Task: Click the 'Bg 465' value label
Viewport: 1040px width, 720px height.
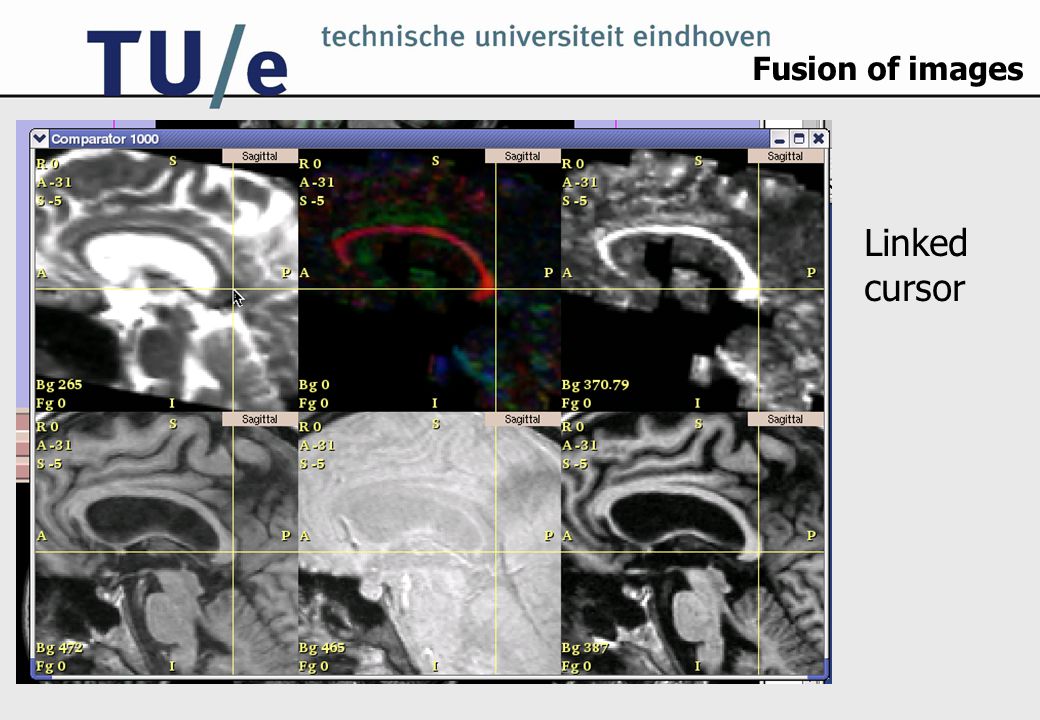Action: [322, 648]
